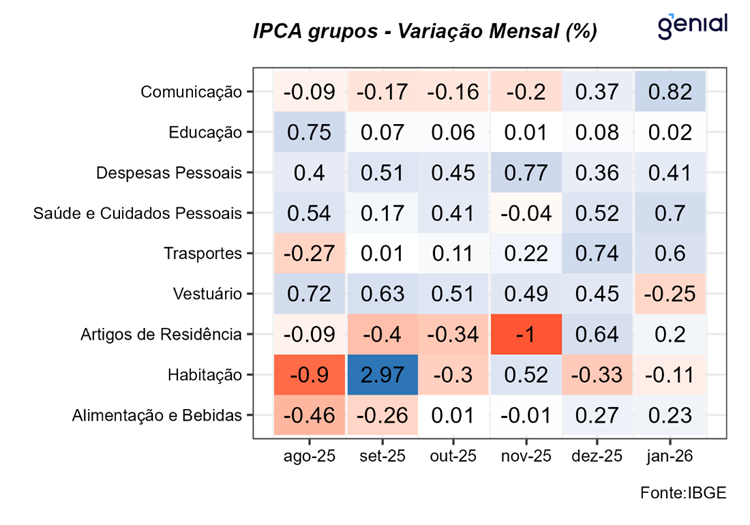Click the jan-26 column label

pyautogui.click(x=669, y=456)
